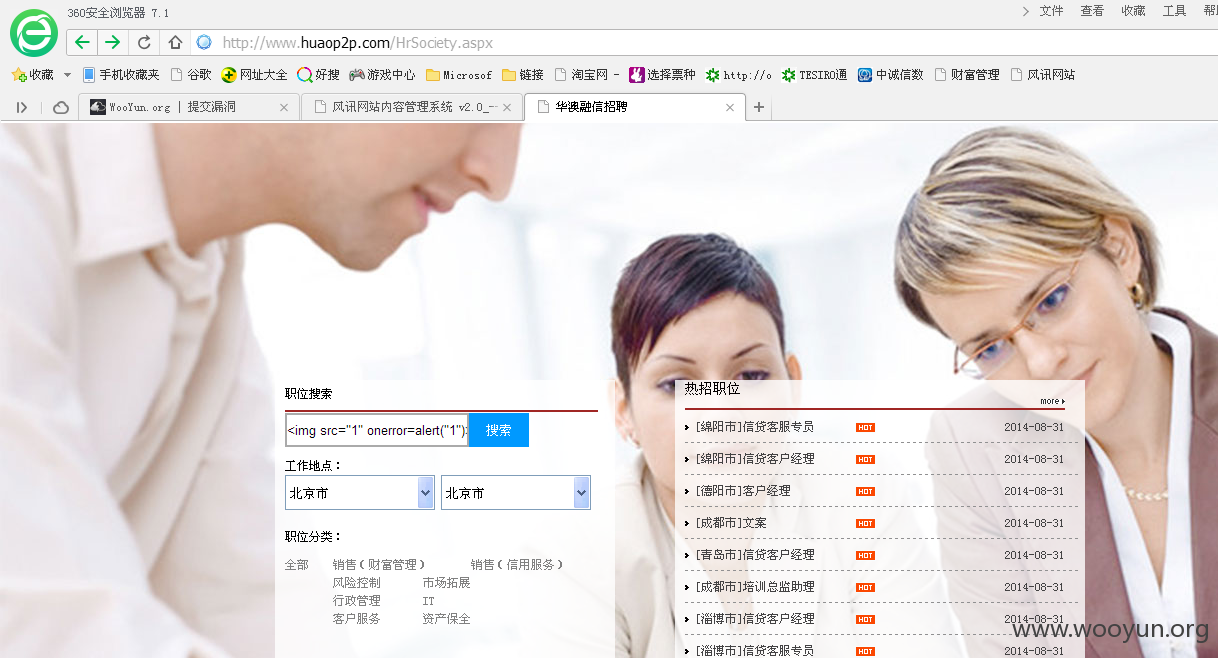The height and width of the screenshot is (658, 1218).
Task: Click the 360 browser logo
Action: [34, 32]
